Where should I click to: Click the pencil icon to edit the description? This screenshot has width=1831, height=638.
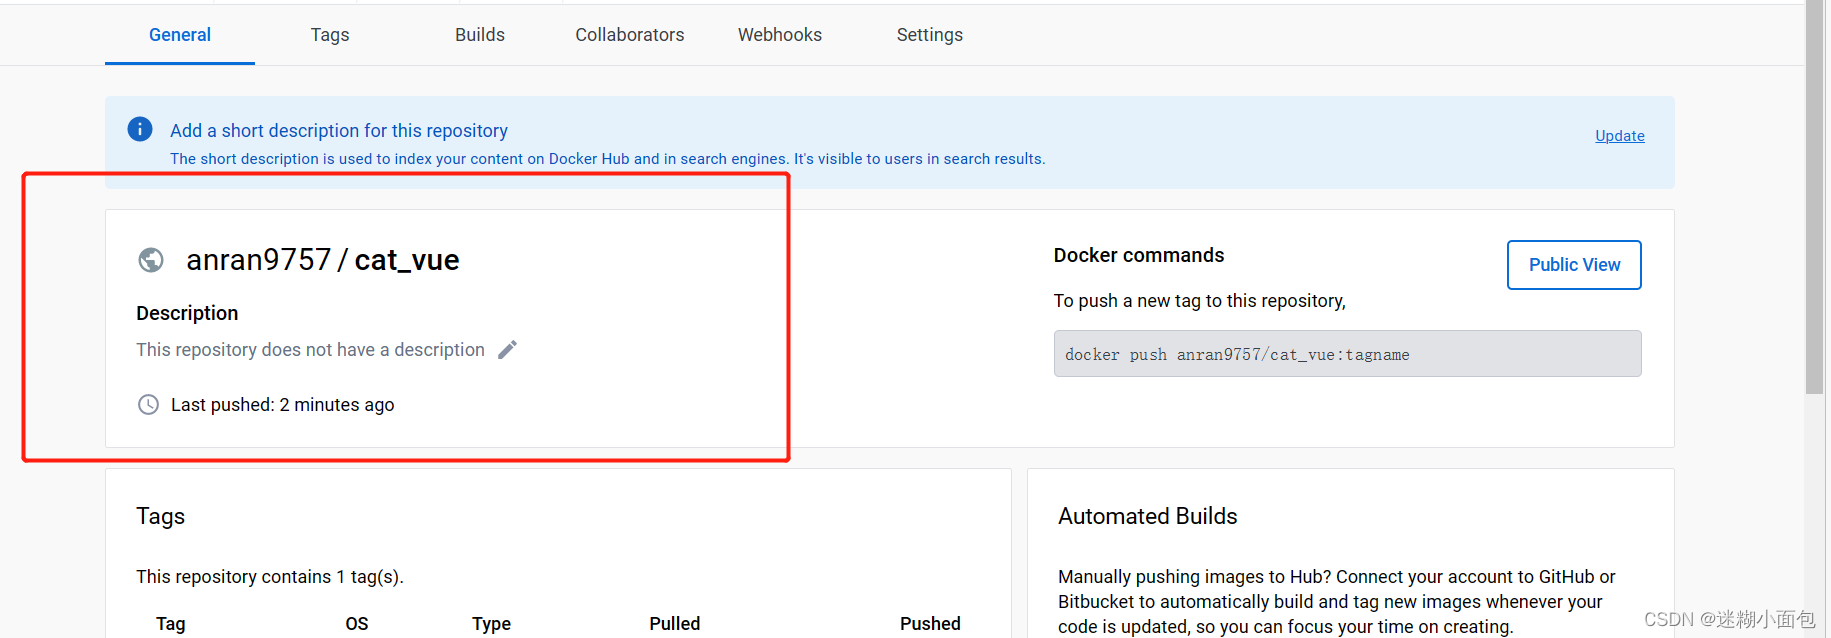[x=507, y=349]
